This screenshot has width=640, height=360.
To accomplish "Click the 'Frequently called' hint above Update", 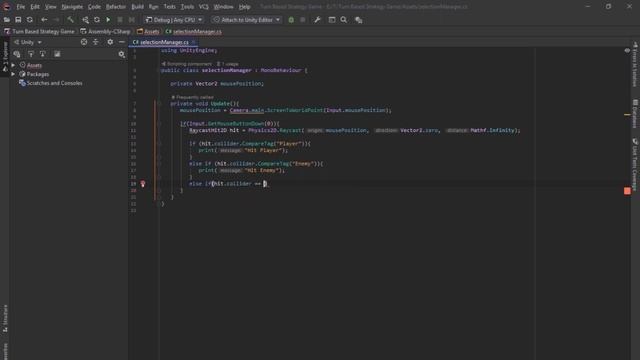I will 193,97.
